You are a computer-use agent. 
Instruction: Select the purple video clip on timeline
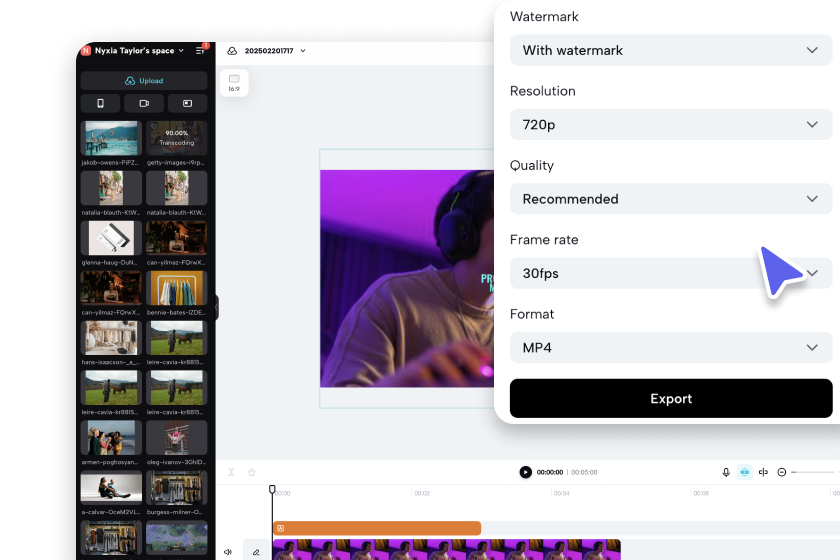(x=447, y=550)
